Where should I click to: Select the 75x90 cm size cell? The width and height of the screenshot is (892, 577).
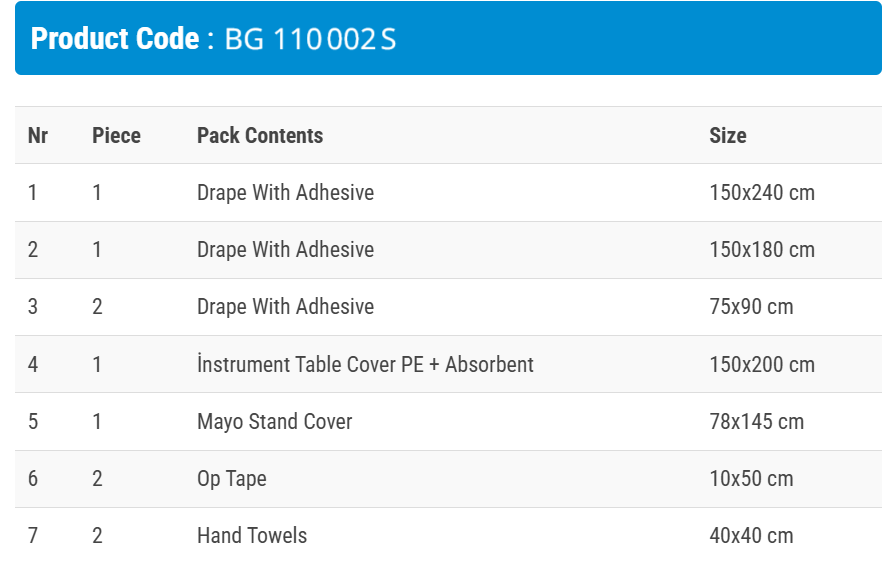click(751, 307)
